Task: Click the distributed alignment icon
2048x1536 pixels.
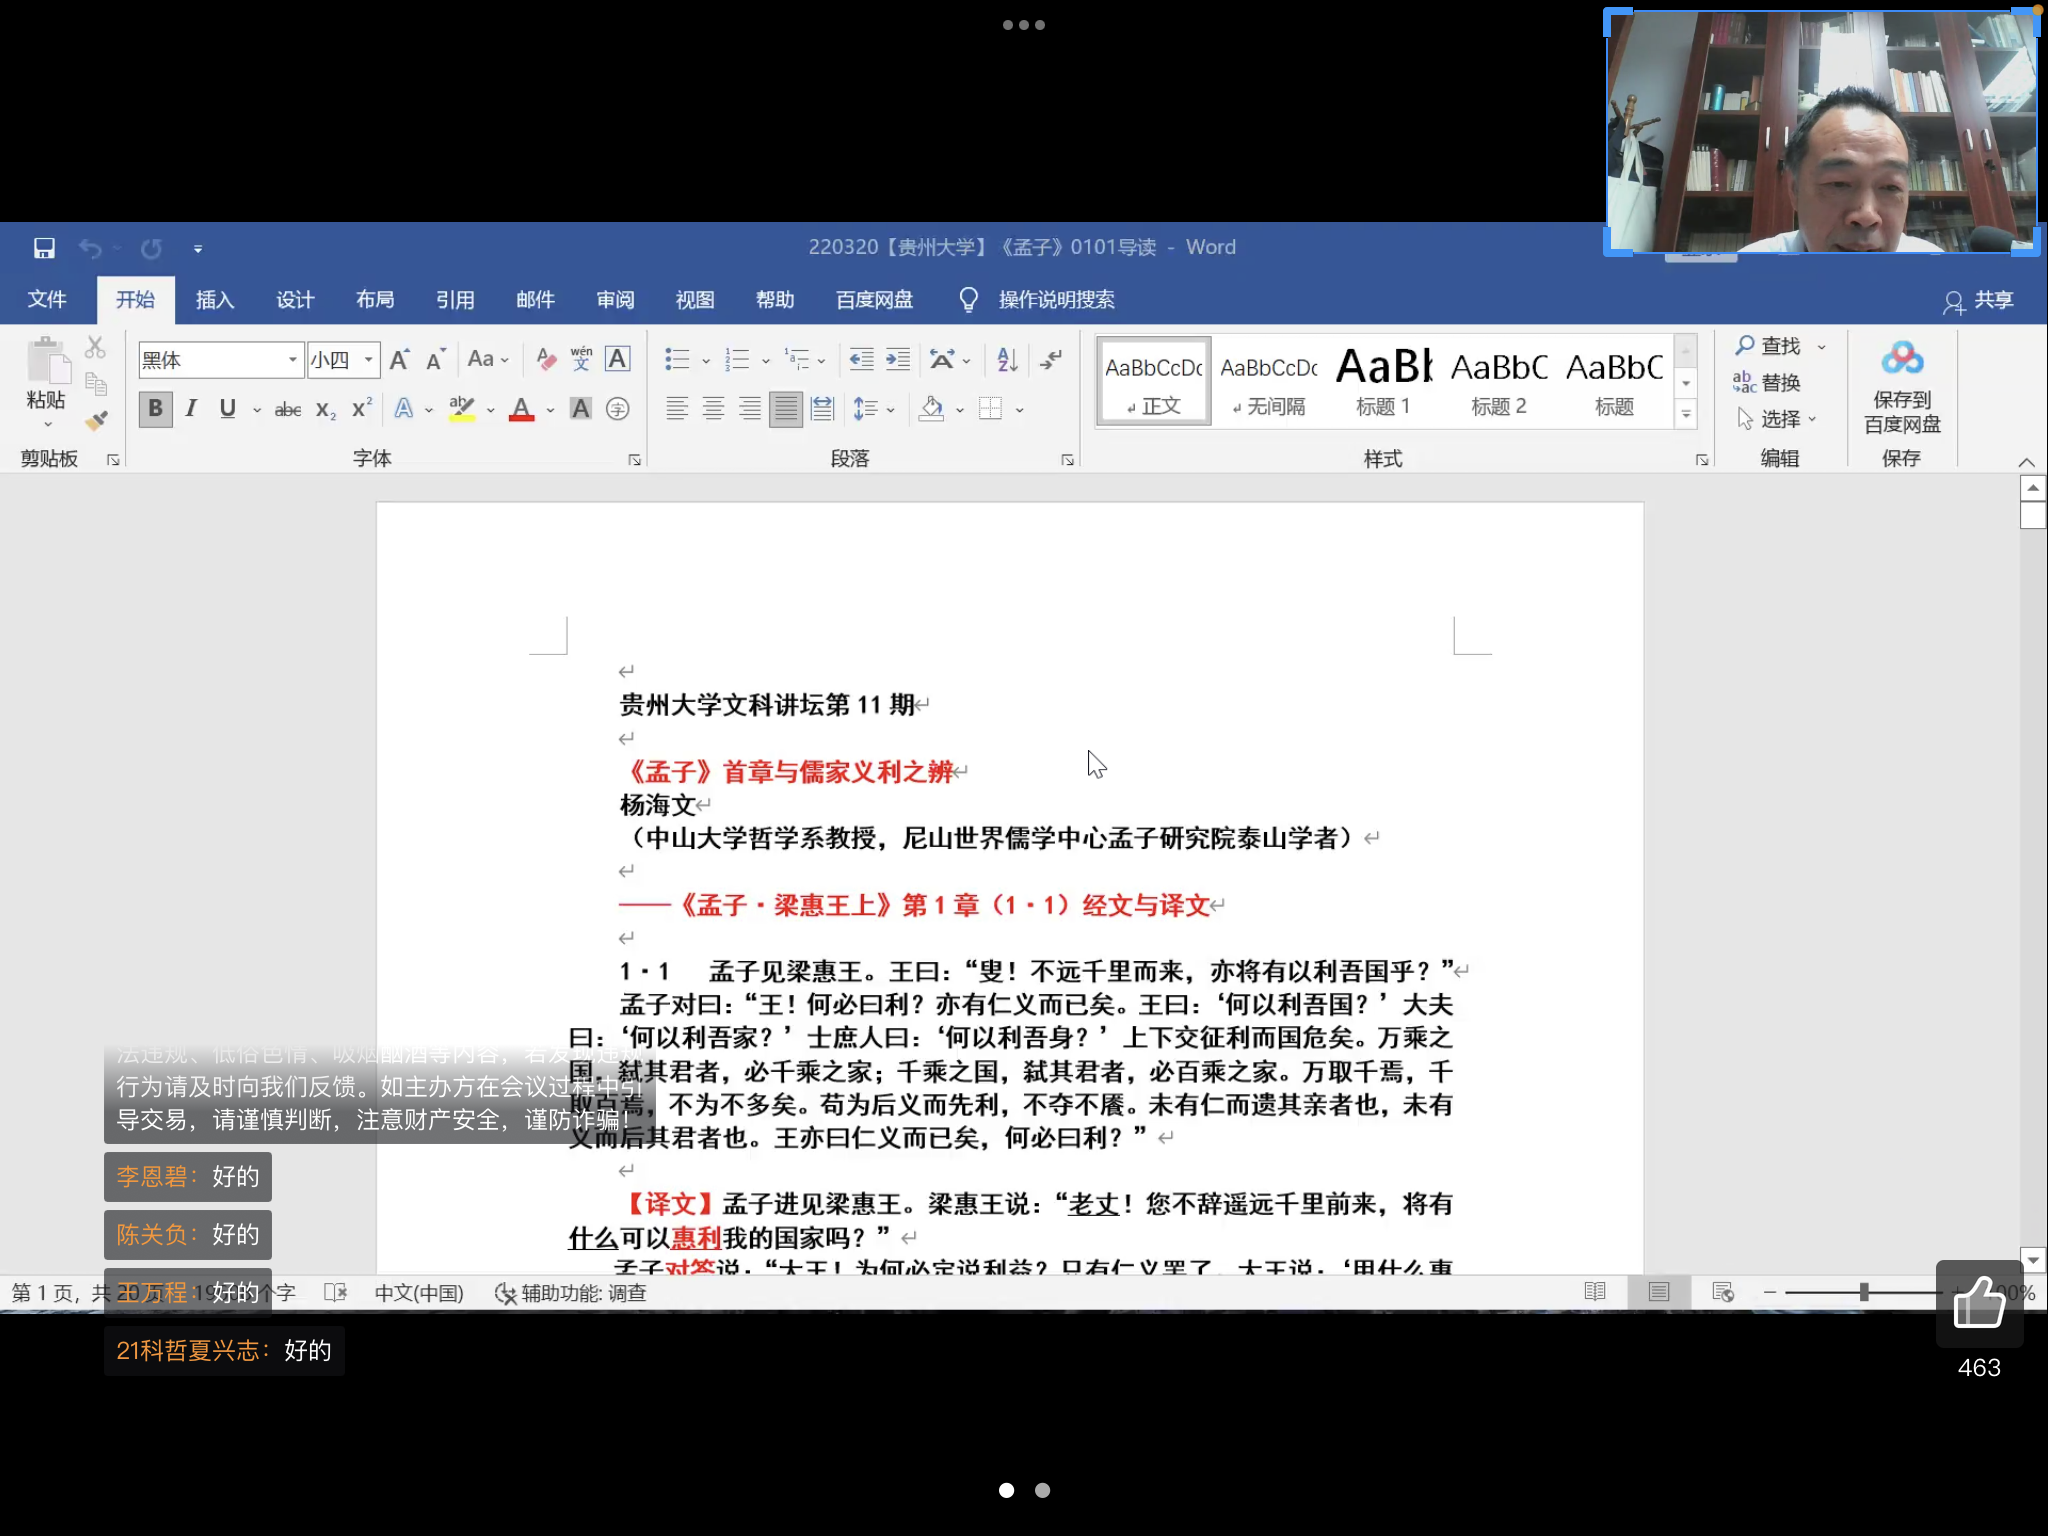Action: 822,408
